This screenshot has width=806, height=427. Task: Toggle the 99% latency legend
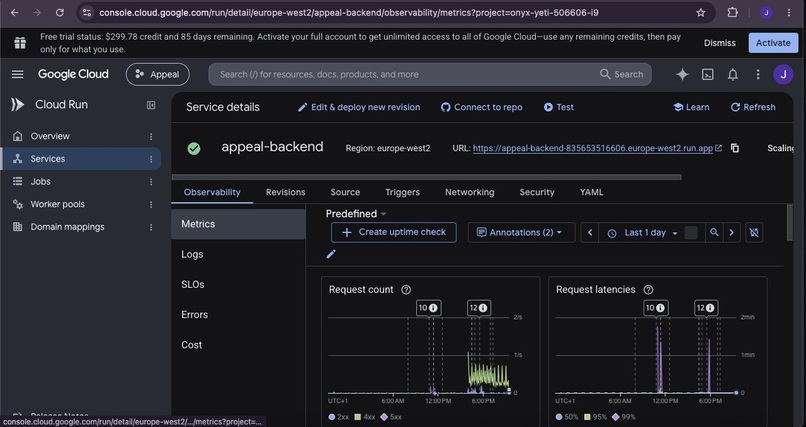pos(624,417)
